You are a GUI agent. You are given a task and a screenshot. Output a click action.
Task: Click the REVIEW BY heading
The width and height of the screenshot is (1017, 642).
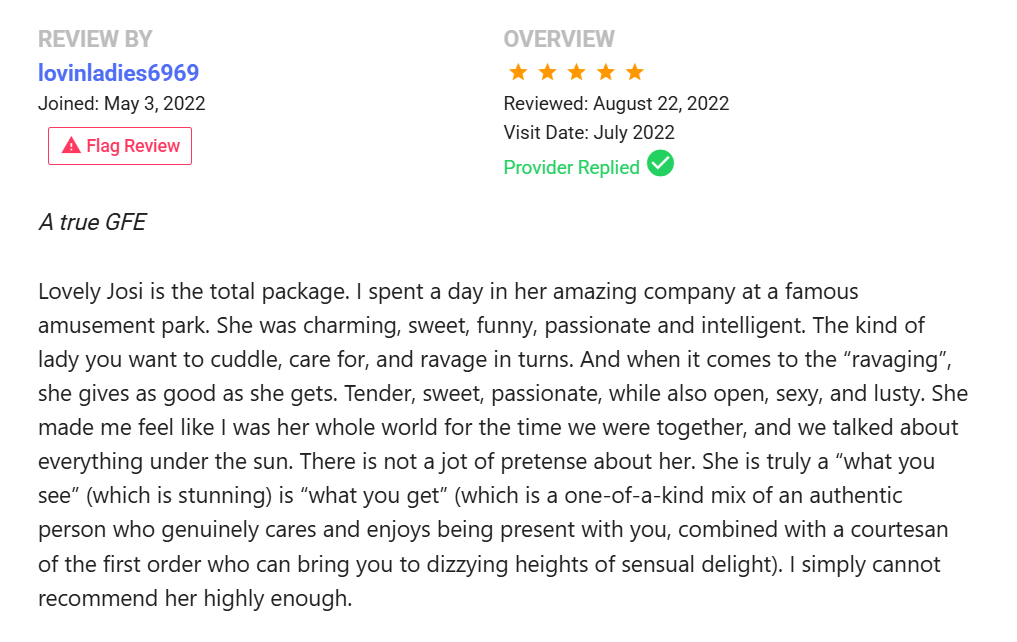coord(95,40)
